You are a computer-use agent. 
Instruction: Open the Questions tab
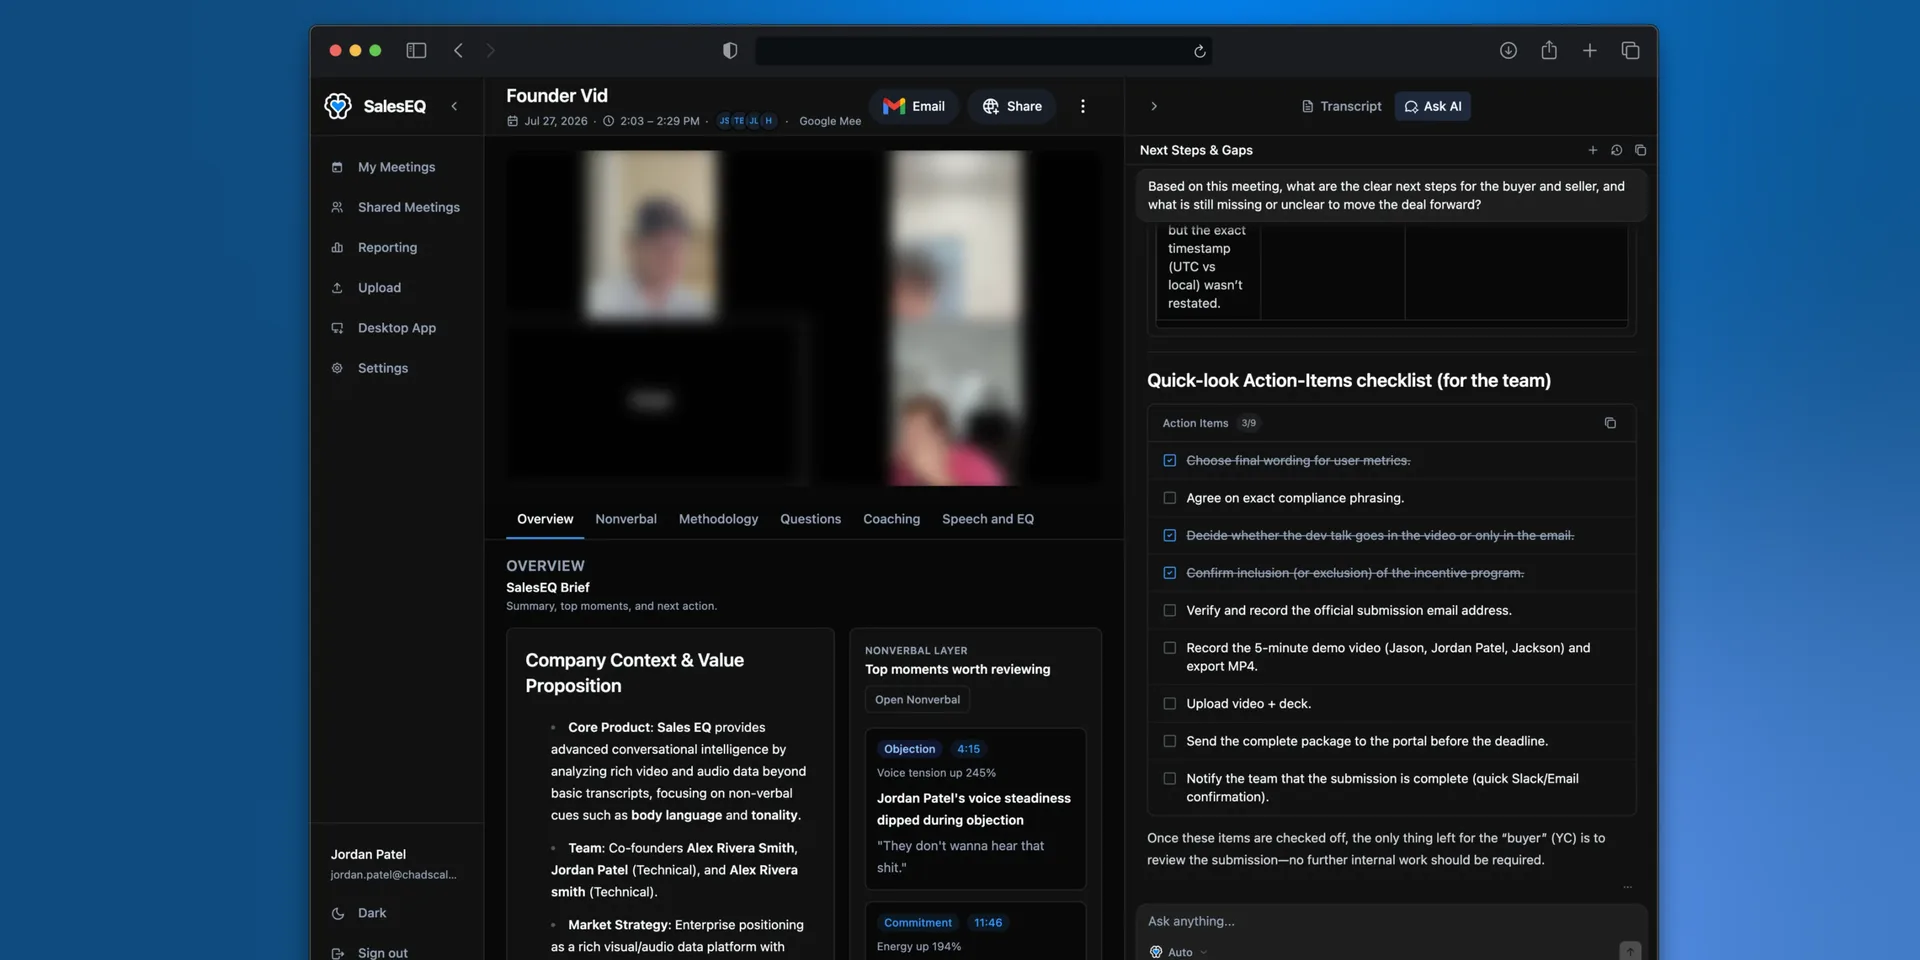coord(810,519)
